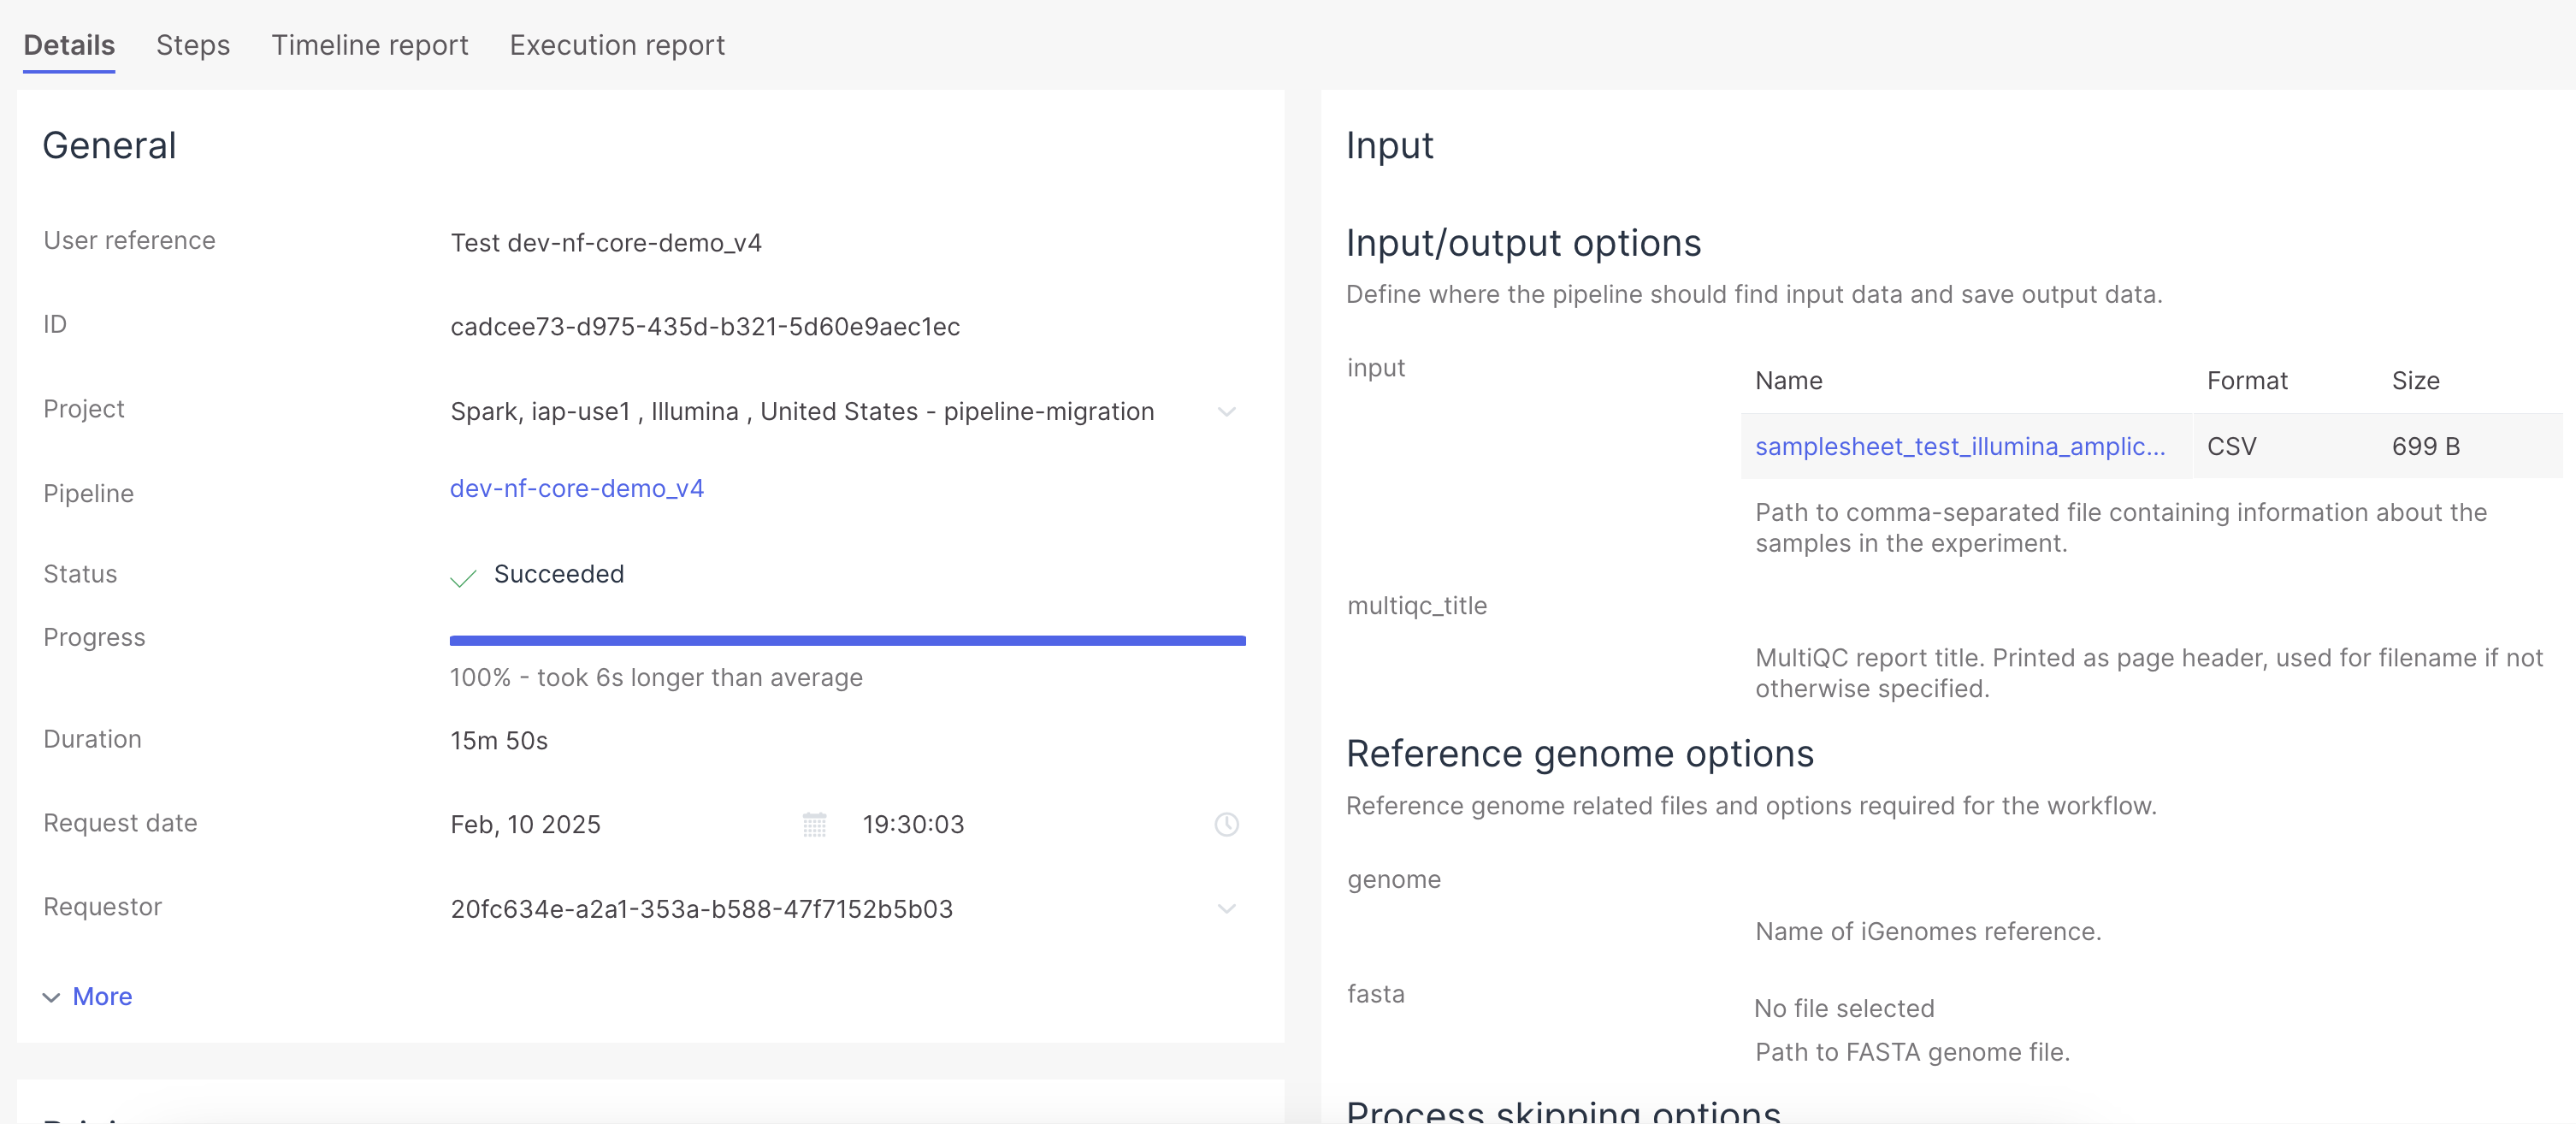2576x1124 pixels.
Task: Click the User reference field value
Action: pos(606,243)
